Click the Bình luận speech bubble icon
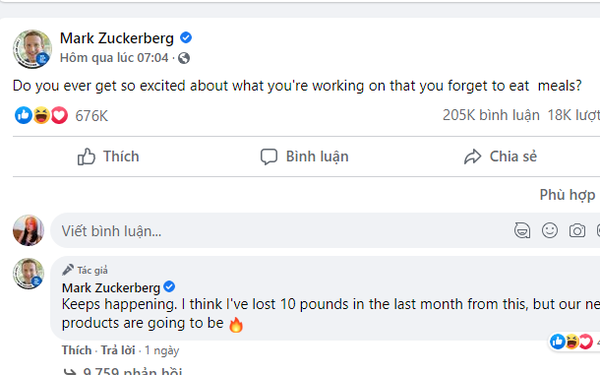 click(x=269, y=157)
